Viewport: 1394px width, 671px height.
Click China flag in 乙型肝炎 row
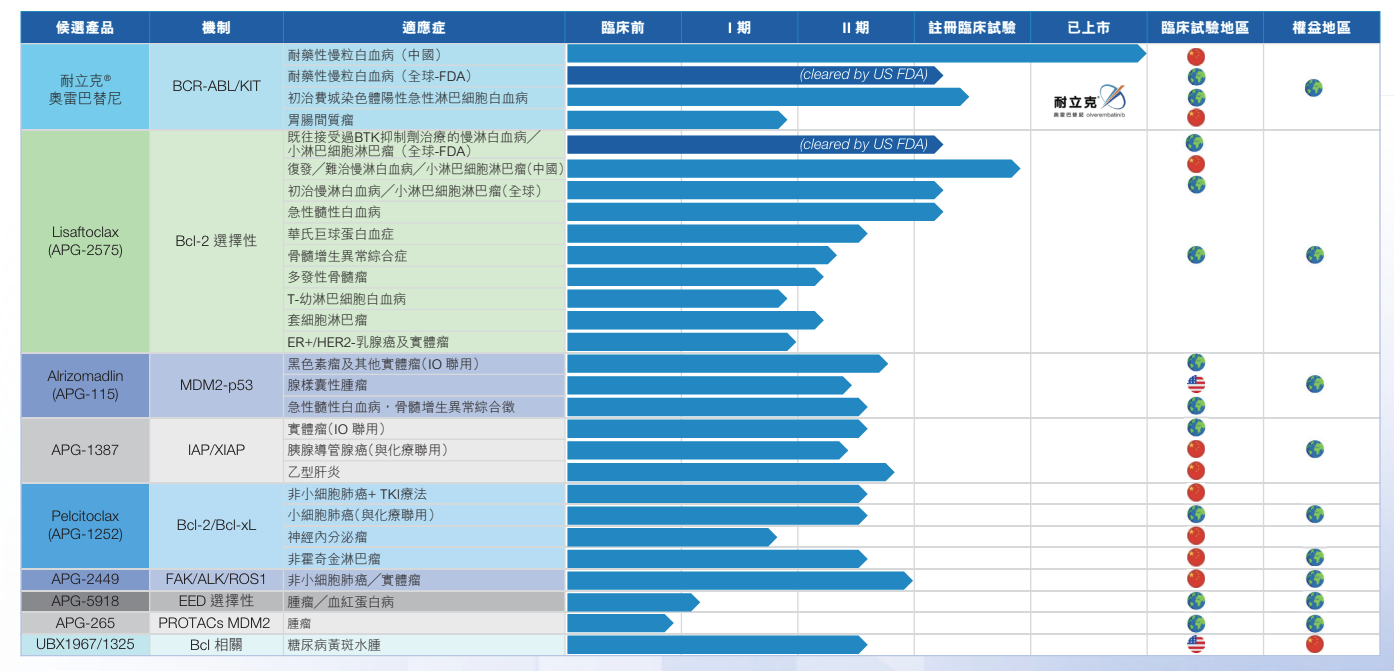pyautogui.click(x=1195, y=471)
